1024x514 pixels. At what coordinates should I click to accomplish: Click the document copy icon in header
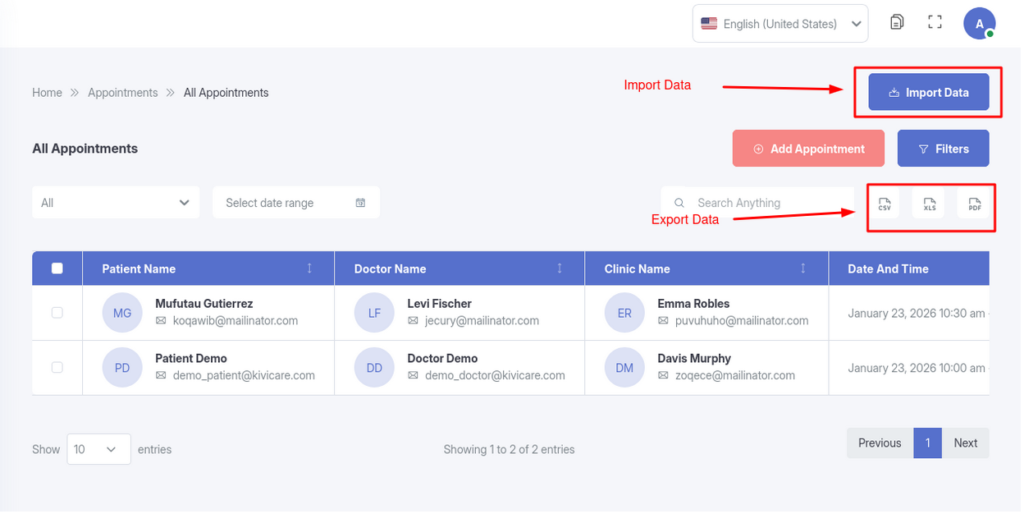(x=897, y=22)
